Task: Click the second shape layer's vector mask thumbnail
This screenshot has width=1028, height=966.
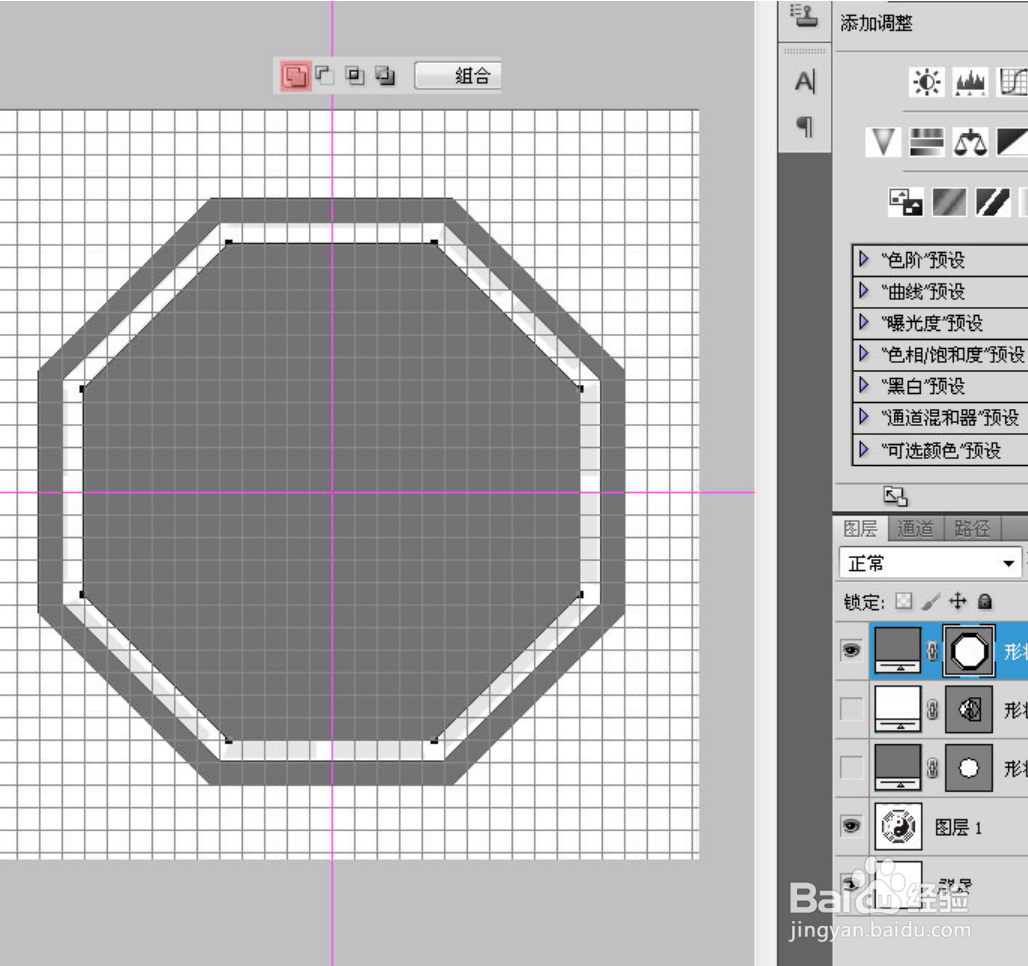Action: pos(969,709)
